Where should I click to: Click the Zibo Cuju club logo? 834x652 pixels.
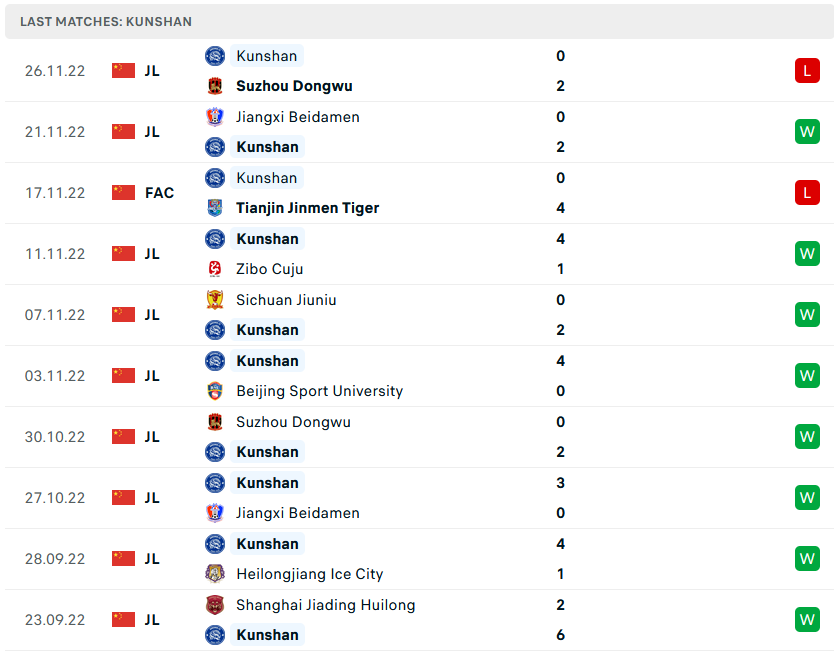[x=215, y=269]
